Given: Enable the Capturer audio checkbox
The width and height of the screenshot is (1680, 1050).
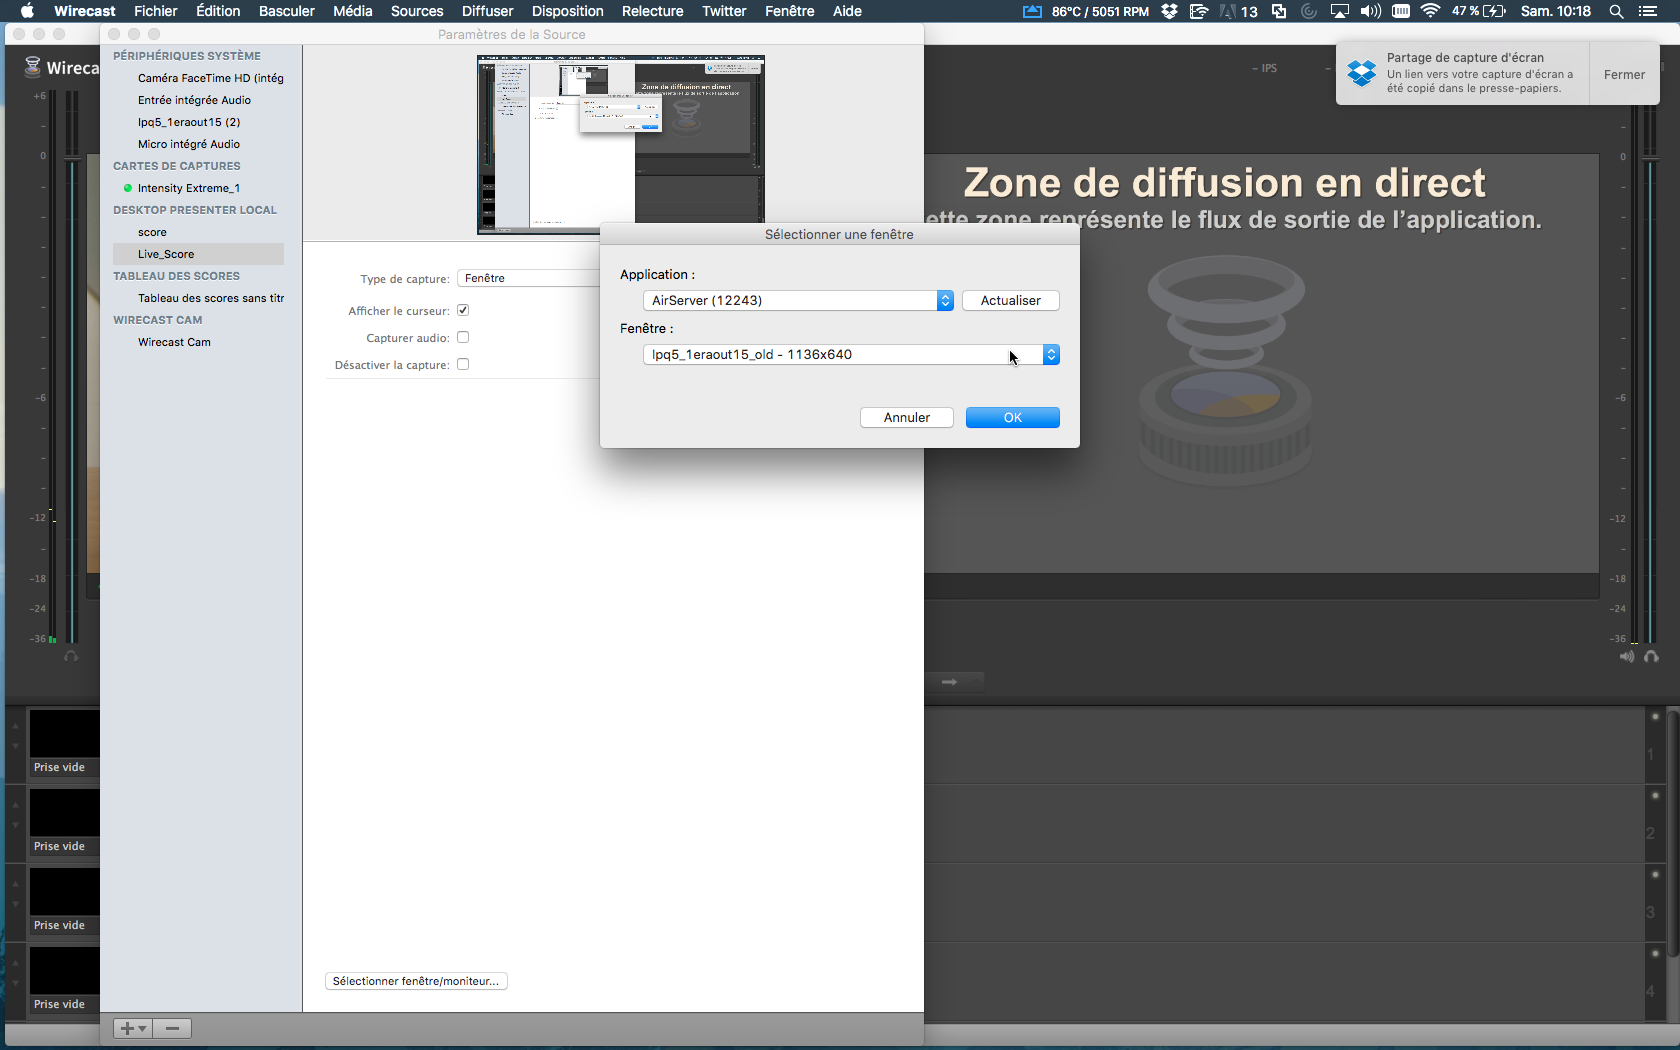Looking at the screenshot, I should pos(463,337).
